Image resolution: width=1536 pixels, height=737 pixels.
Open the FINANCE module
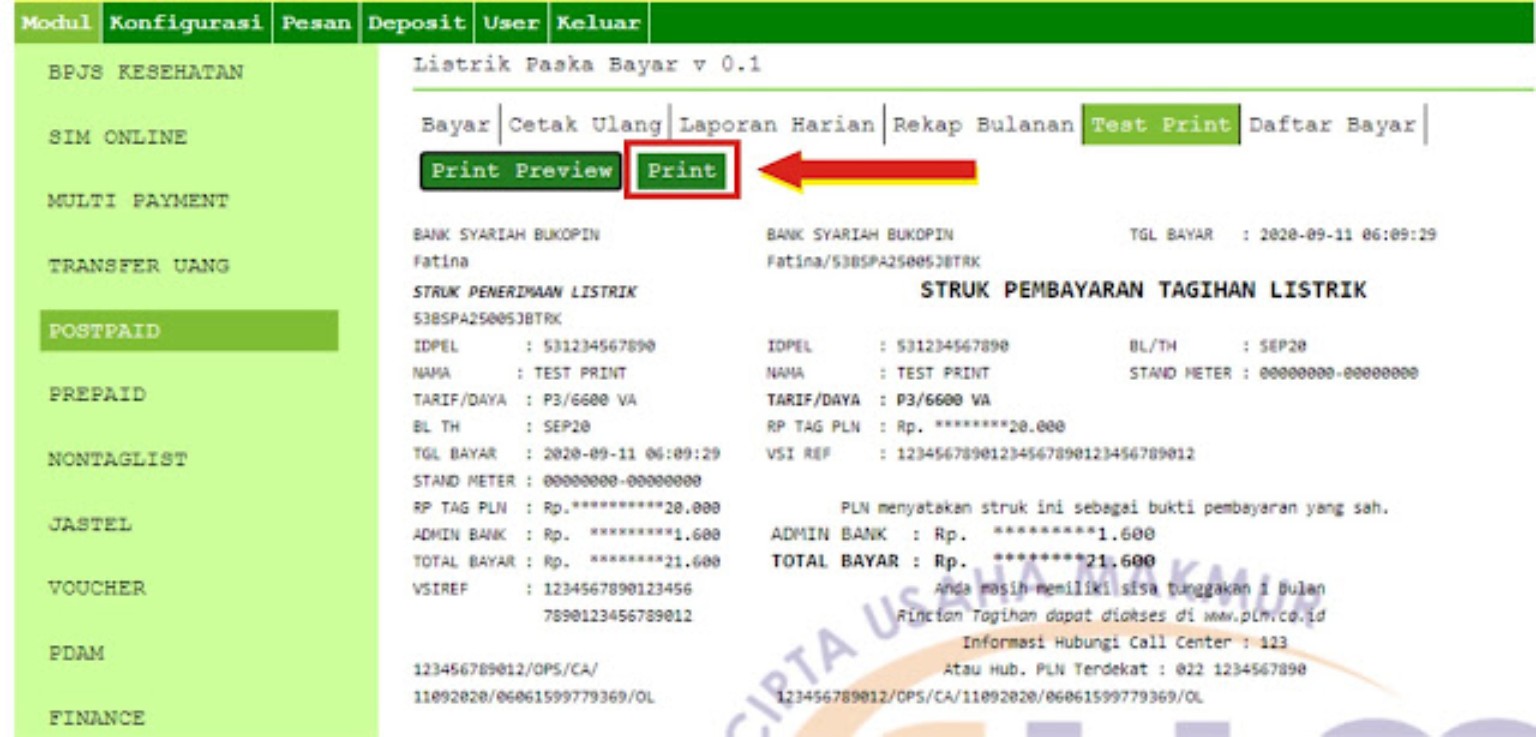pyautogui.click(x=97, y=718)
